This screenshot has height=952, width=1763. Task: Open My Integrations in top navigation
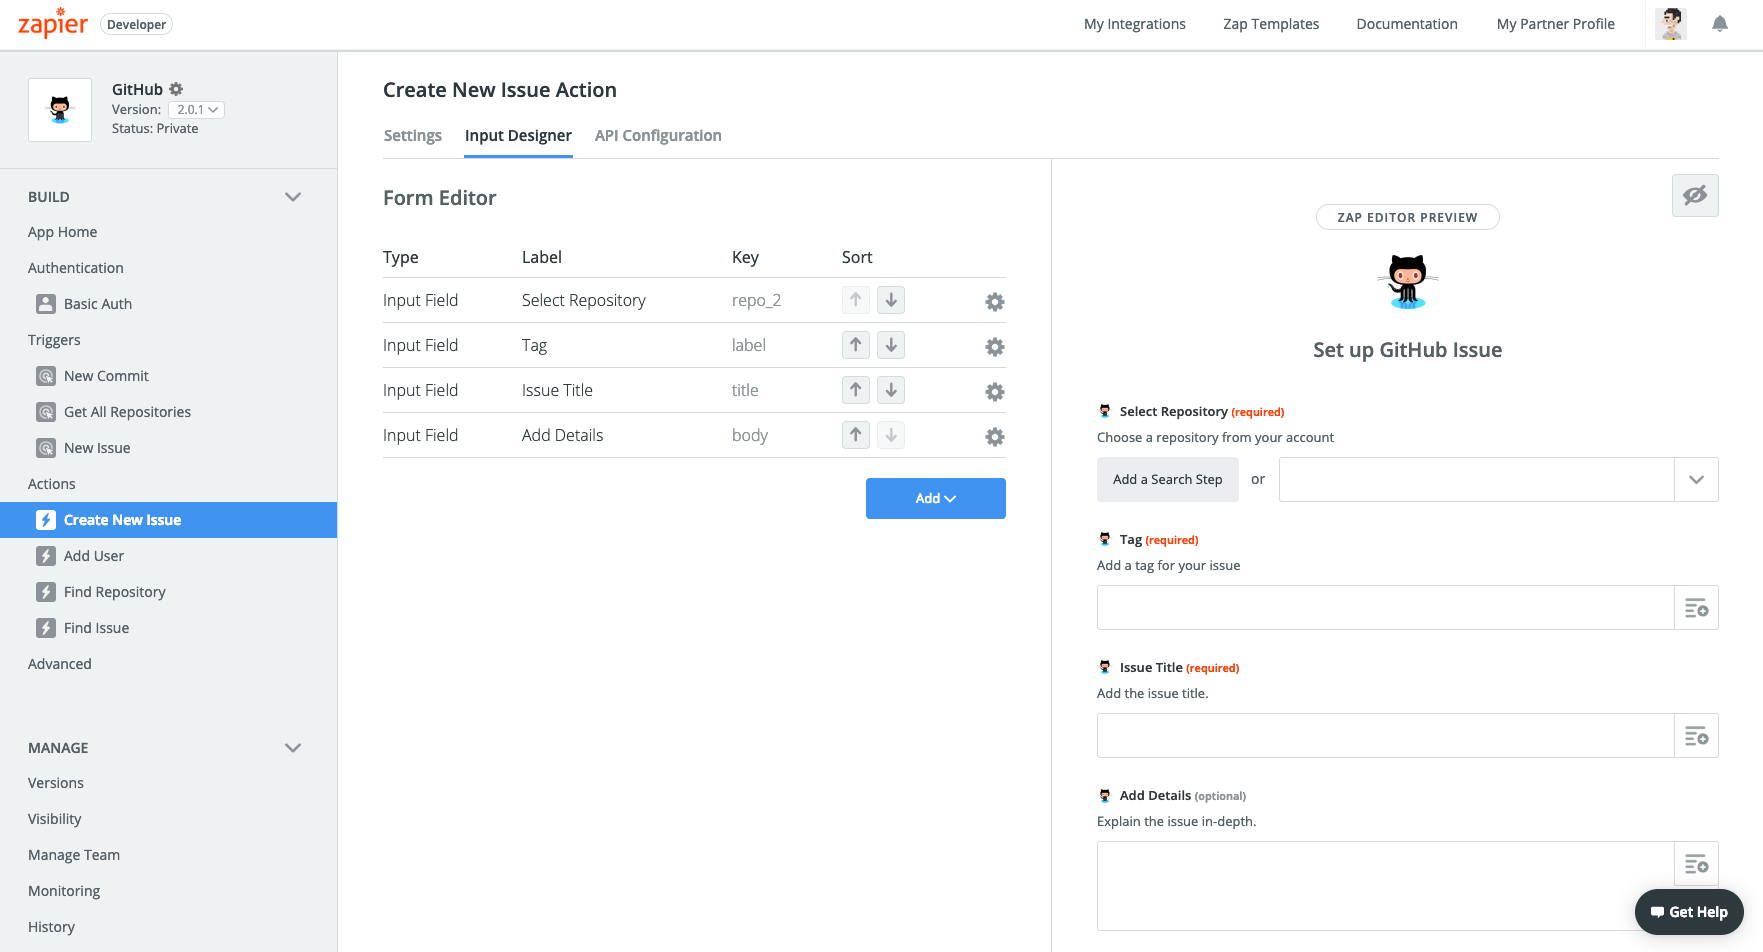[x=1135, y=24]
